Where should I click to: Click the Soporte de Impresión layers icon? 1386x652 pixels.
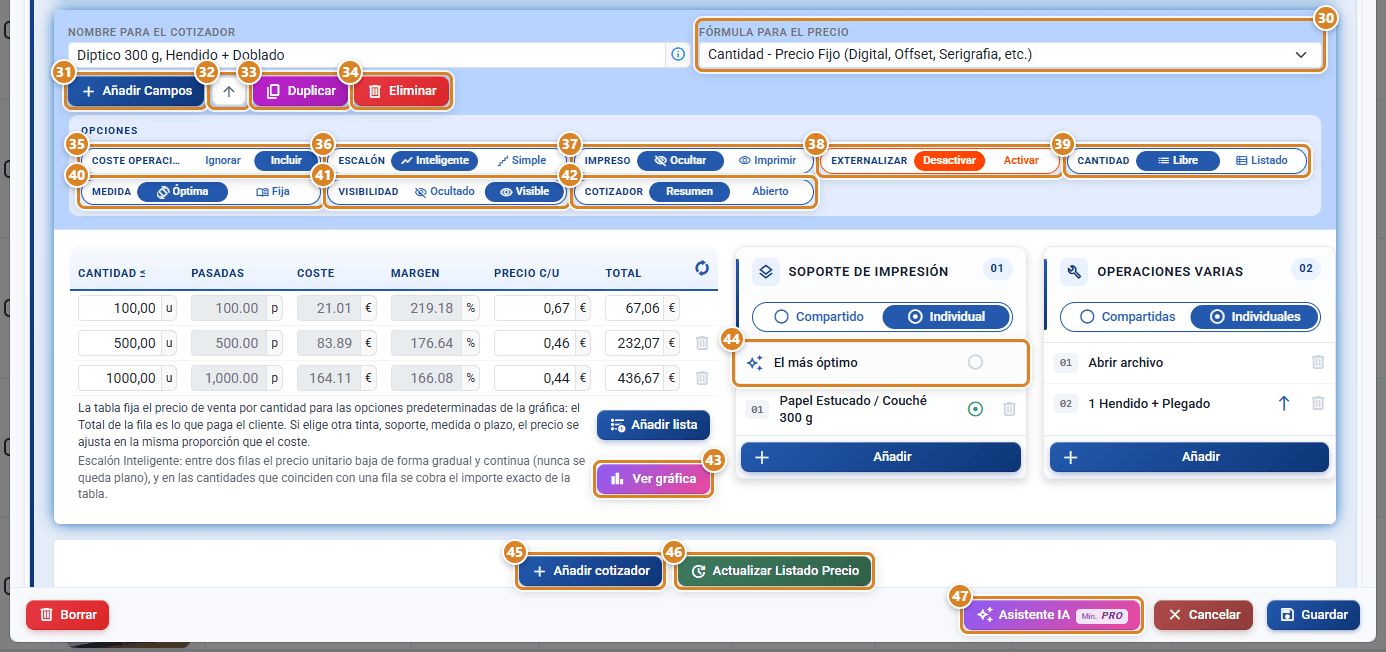[x=766, y=271]
